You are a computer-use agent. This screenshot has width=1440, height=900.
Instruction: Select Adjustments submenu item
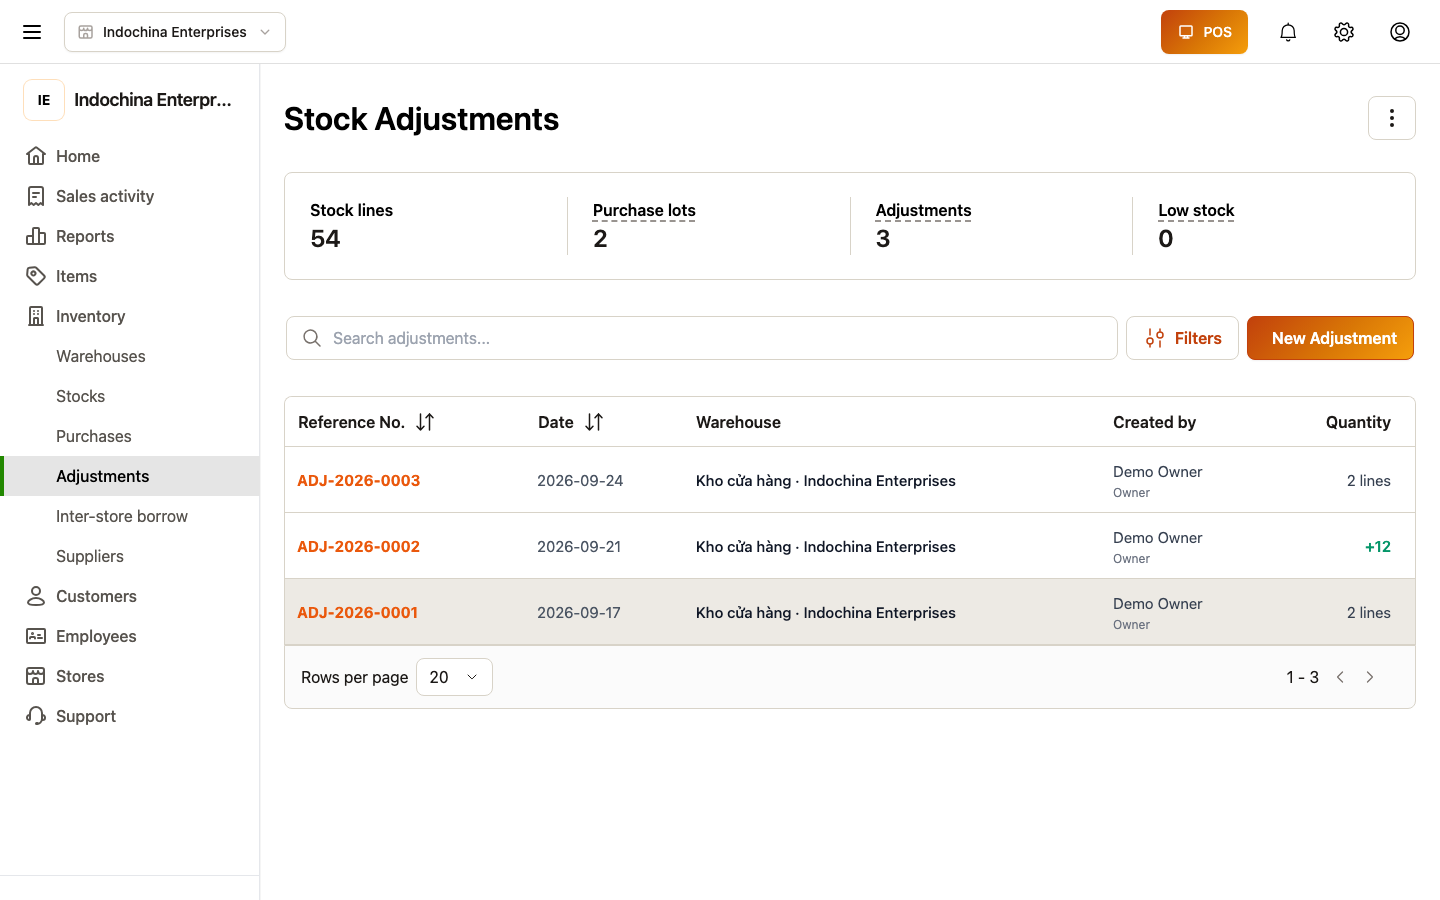130,476
